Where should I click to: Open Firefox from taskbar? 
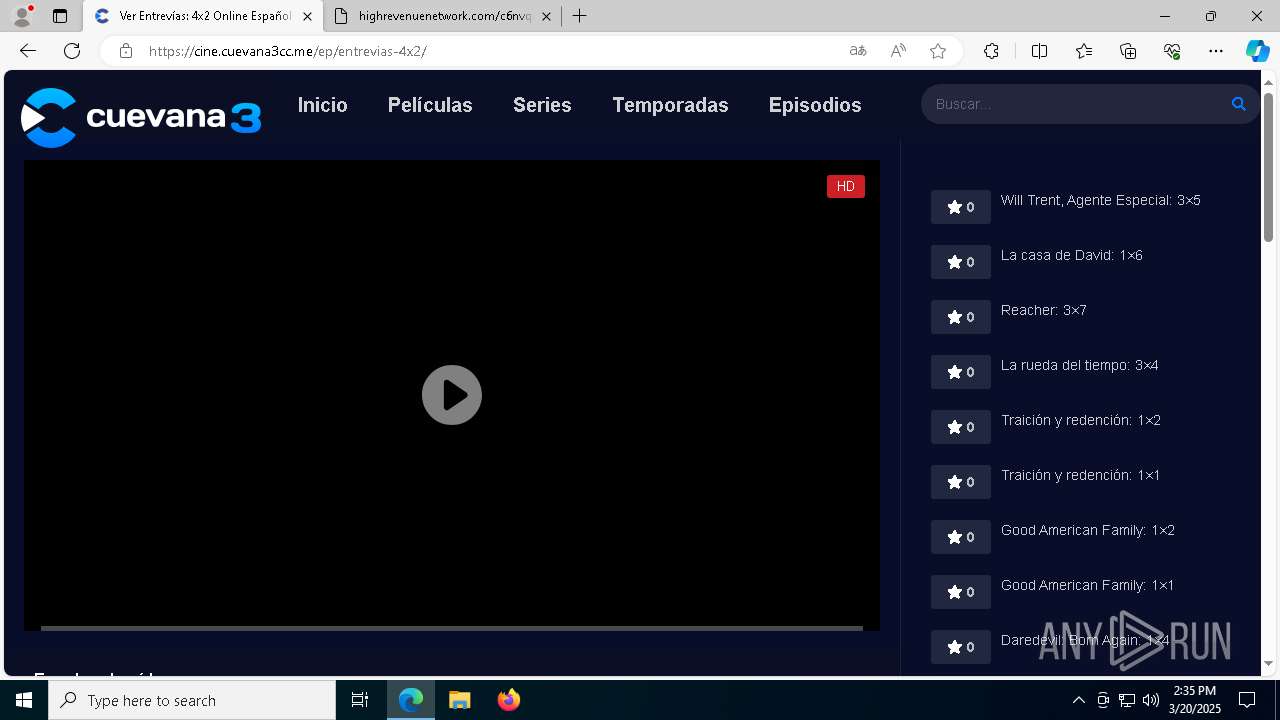tap(509, 700)
